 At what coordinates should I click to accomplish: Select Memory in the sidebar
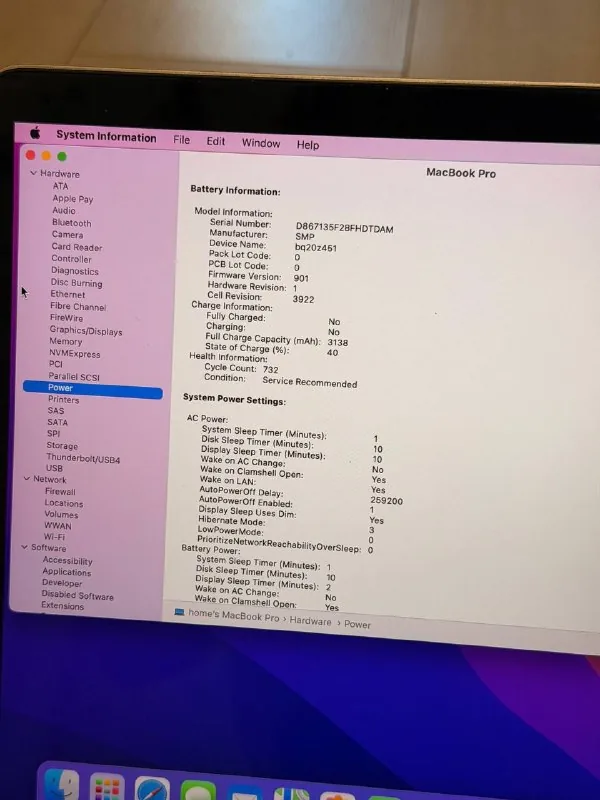pyautogui.click(x=65, y=341)
